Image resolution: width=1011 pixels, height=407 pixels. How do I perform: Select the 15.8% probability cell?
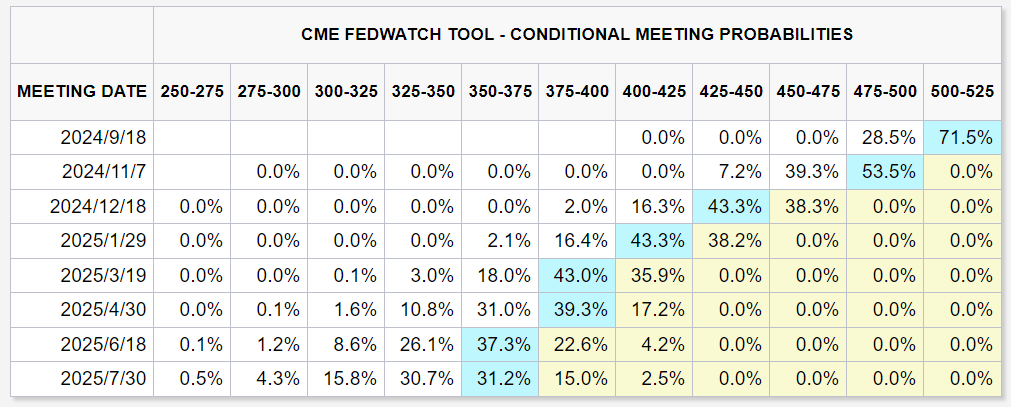[x=346, y=377]
